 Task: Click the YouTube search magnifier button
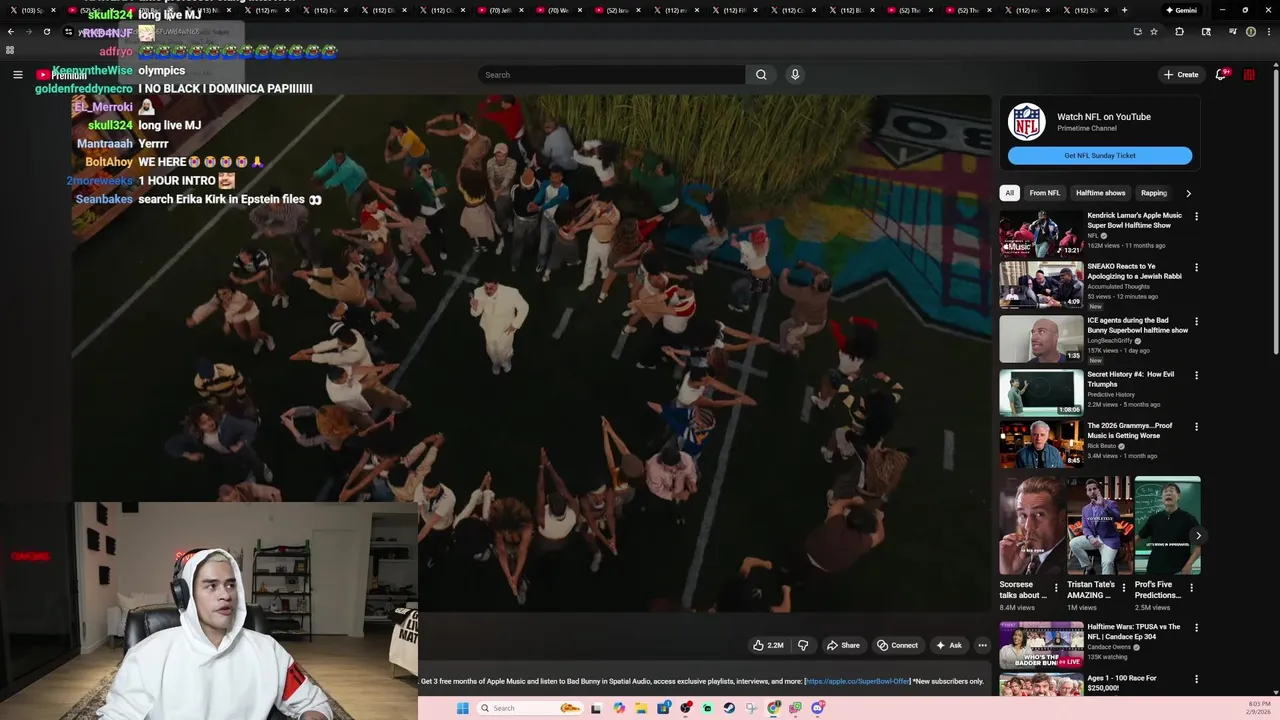(x=761, y=75)
